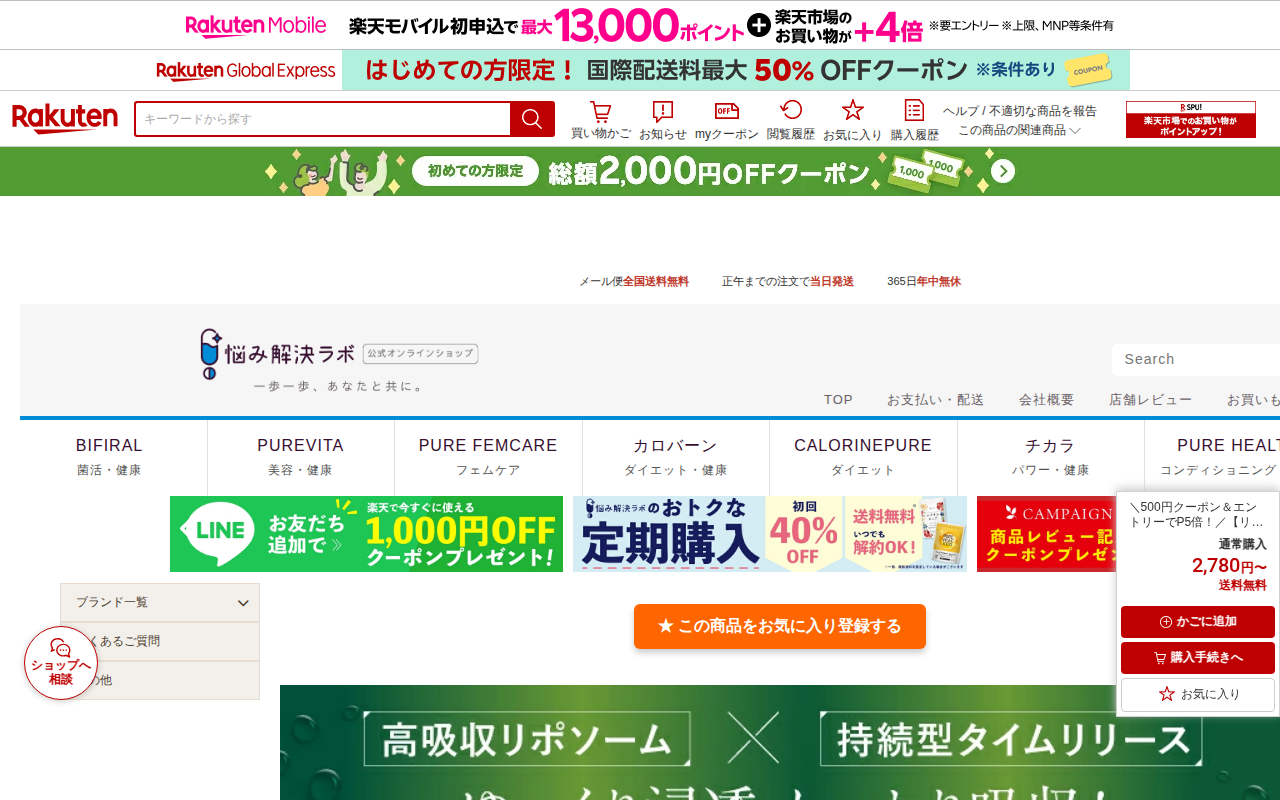Viewport: 1280px width, 800px height.
Task: Select the PURE FEMCARE category
Action: 488,456
